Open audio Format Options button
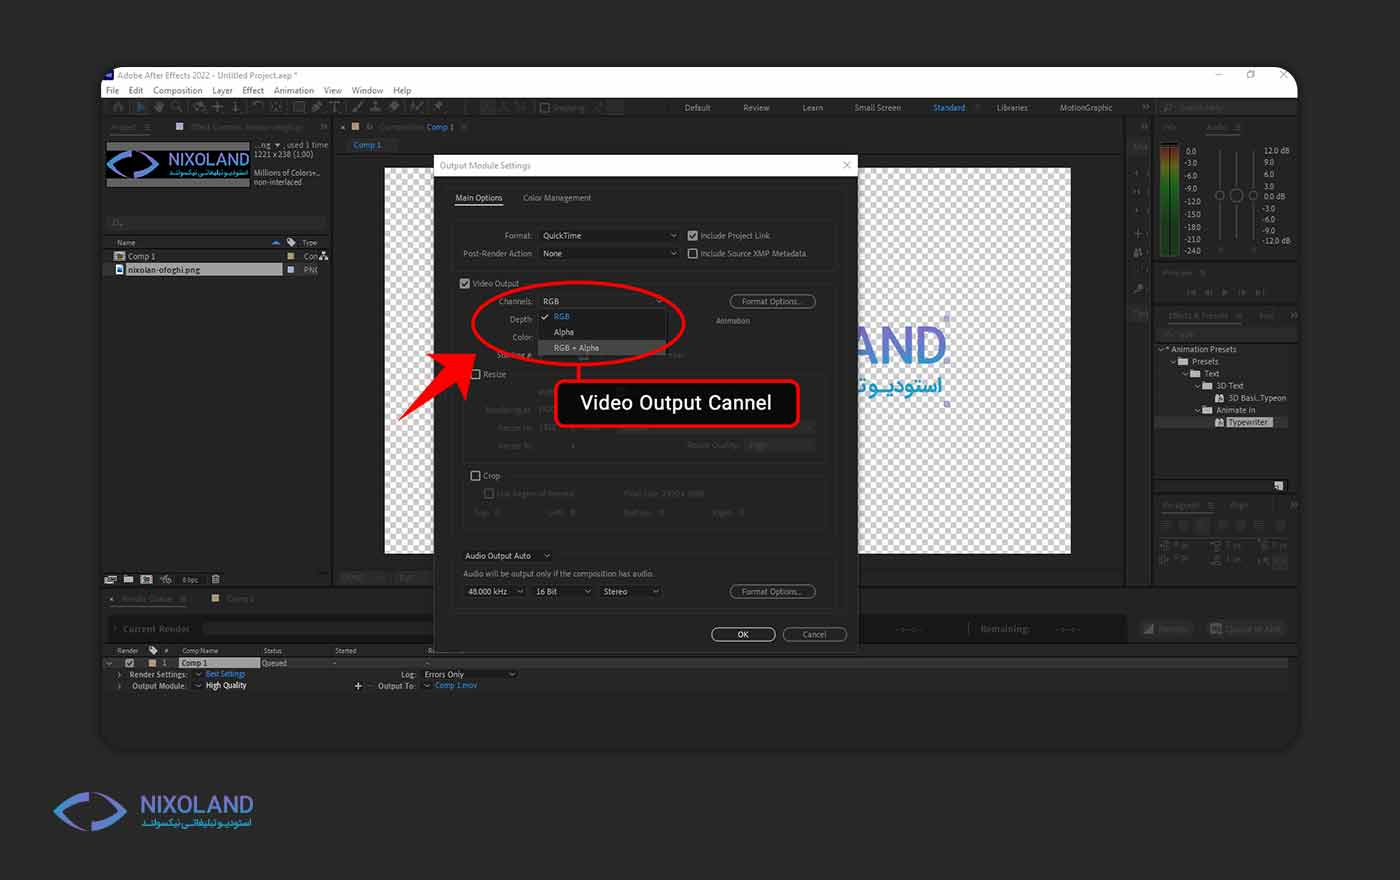Image resolution: width=1400 pixels, height=880 pixels. pyautogui.click(x=772, y=592)
